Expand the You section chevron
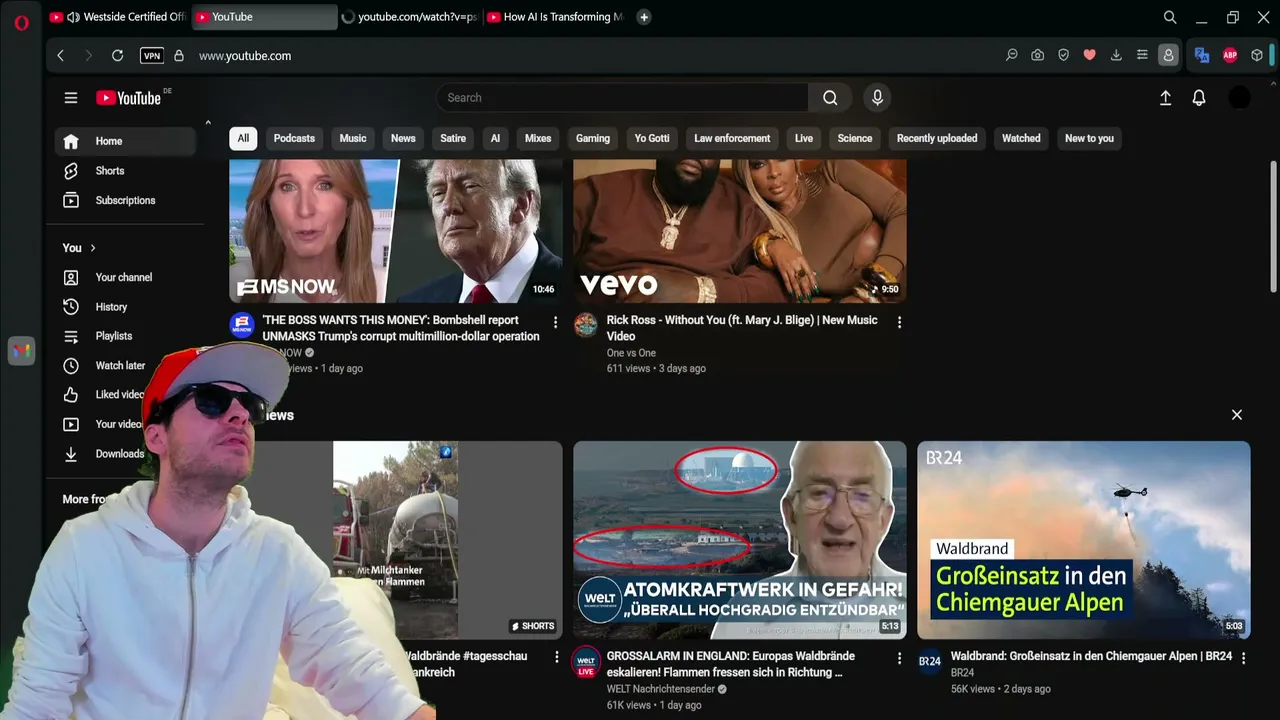 click(x=93, y=248)
